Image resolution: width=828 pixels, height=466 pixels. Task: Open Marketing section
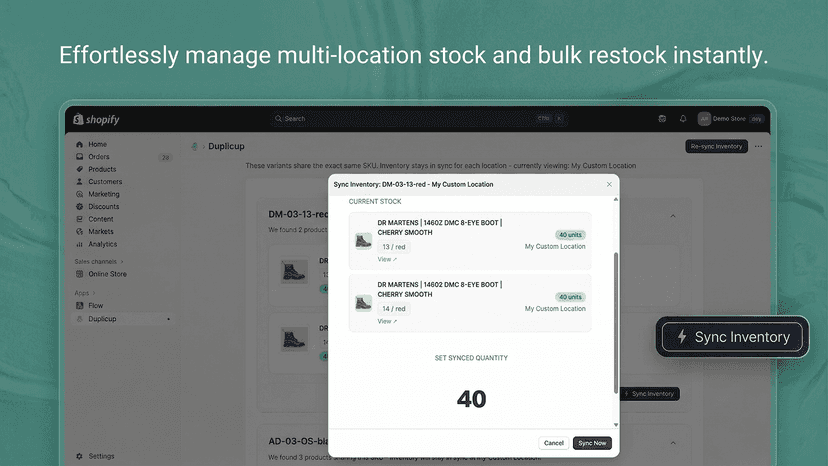click(x=104, y=194)
